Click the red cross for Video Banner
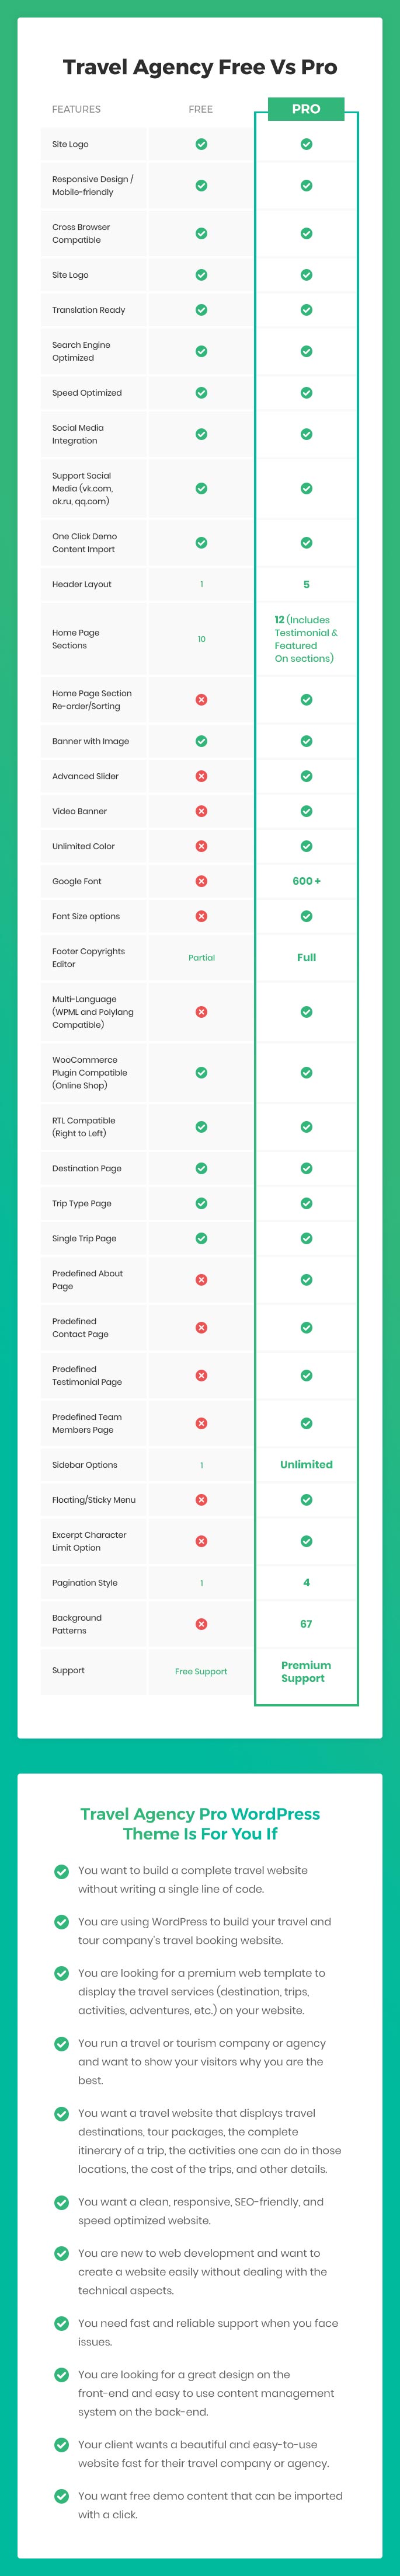Image resolution: width=400 pixels, height=2576 pixels. [201, 811]
